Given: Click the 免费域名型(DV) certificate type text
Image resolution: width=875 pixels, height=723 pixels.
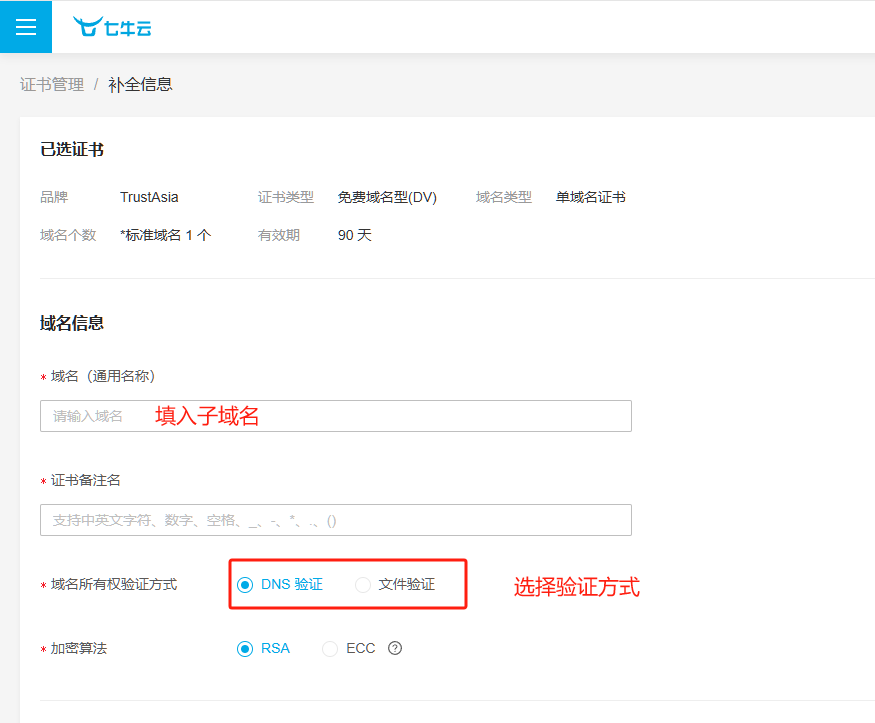Looking at the screenshot, I should click(x=387, y=198).
